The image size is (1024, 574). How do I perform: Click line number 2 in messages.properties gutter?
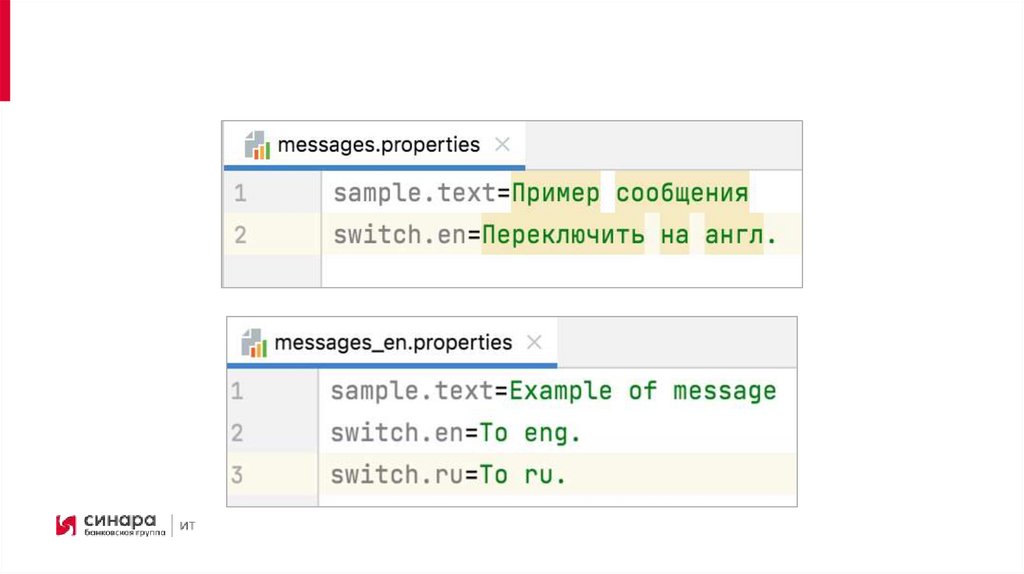click(x=240, y=236)
